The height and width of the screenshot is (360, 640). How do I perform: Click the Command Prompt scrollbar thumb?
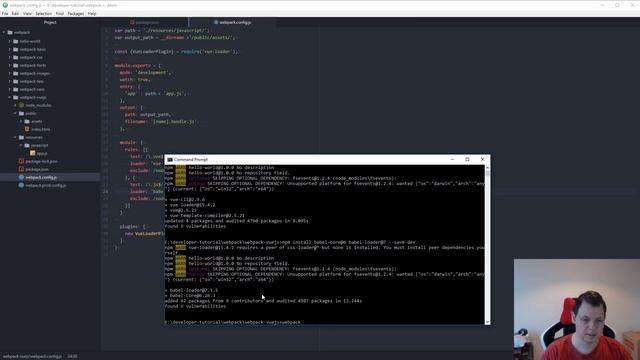pyautogui.click(x=487, y=173)
